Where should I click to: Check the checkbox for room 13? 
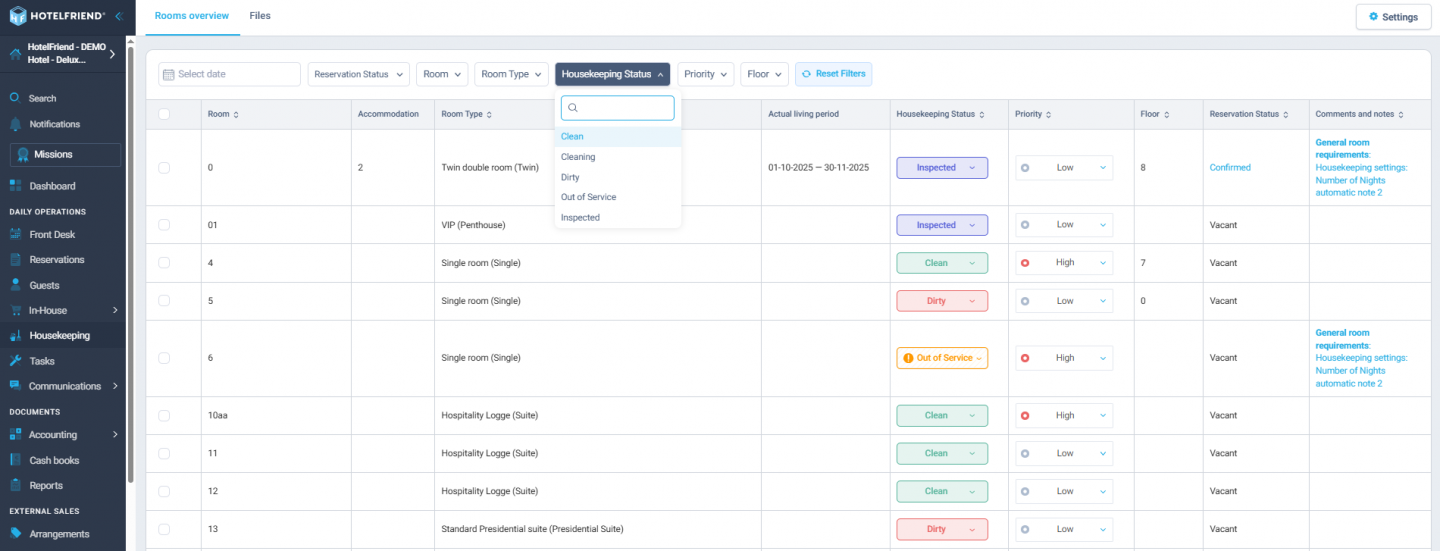pos(164,529)
